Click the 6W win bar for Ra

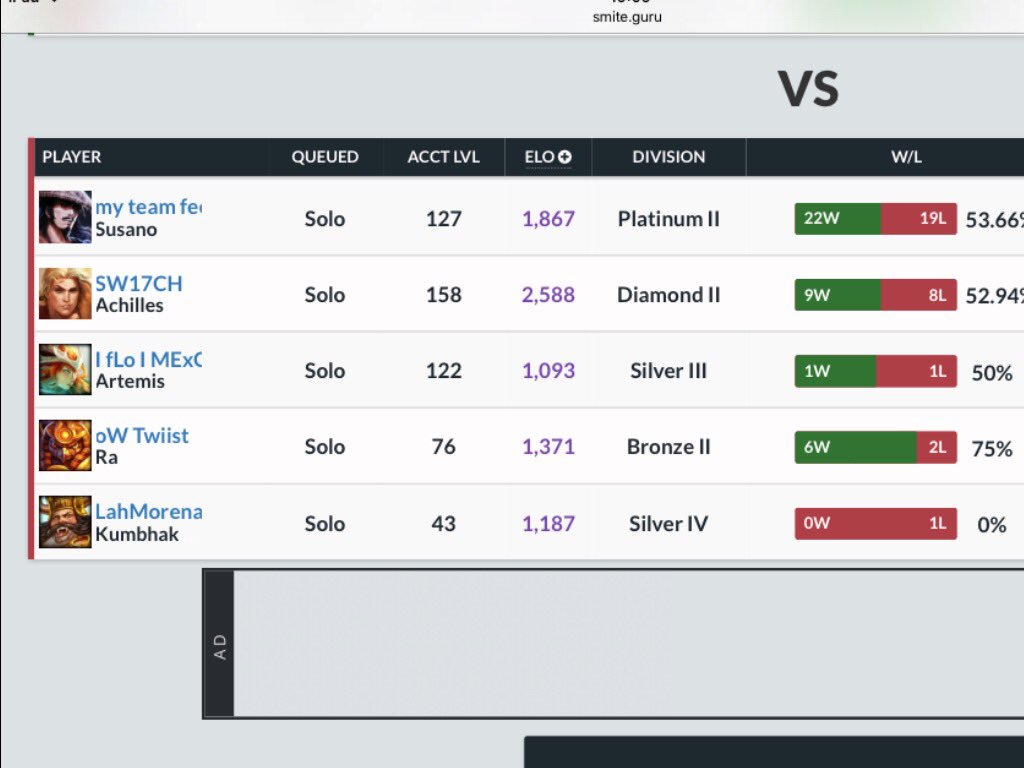(x=856, y=447)
